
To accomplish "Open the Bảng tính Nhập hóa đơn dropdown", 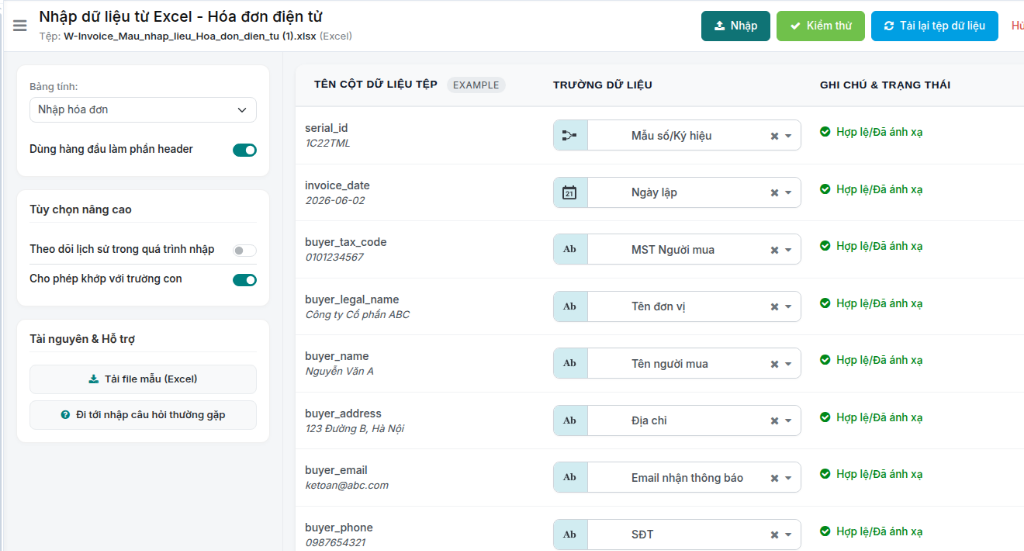I will (143, 110).
